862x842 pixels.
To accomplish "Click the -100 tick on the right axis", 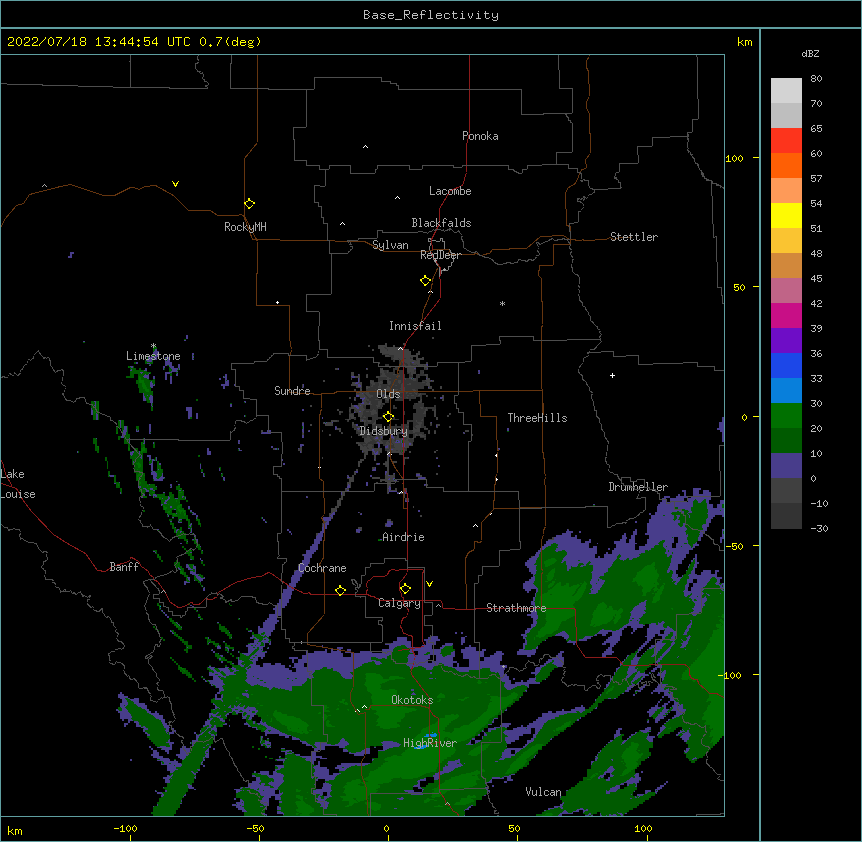I will click(x=731, y=675).
